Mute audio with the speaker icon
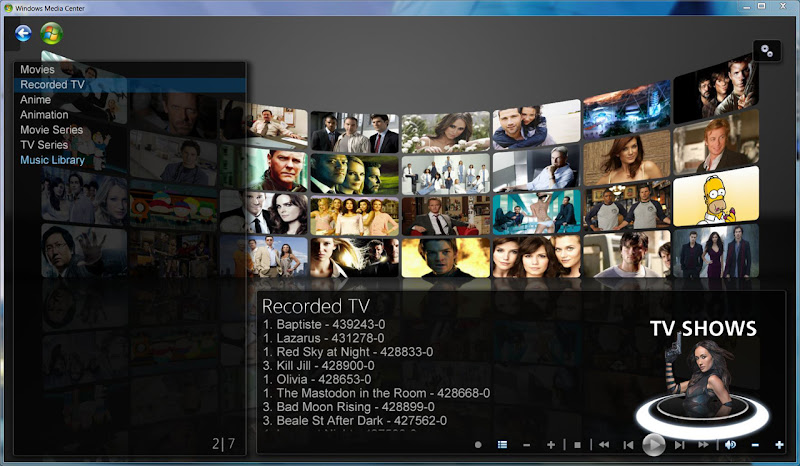Viewport: 800px width, 466px height. (x=730, y=445)
